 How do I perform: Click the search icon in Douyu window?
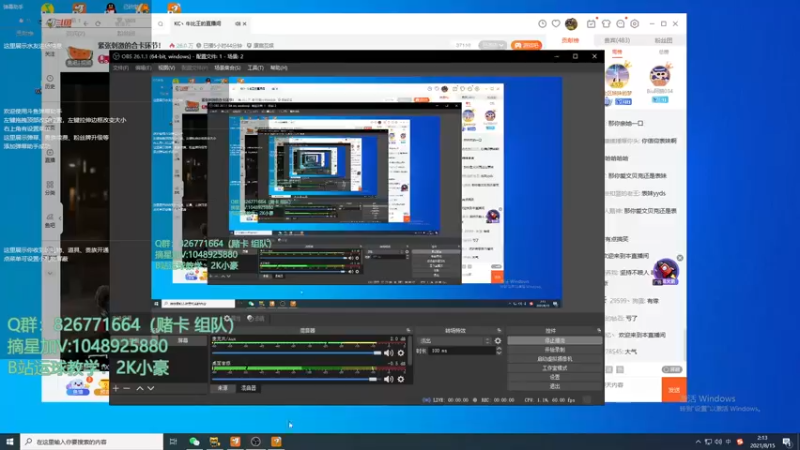point(160,24)
